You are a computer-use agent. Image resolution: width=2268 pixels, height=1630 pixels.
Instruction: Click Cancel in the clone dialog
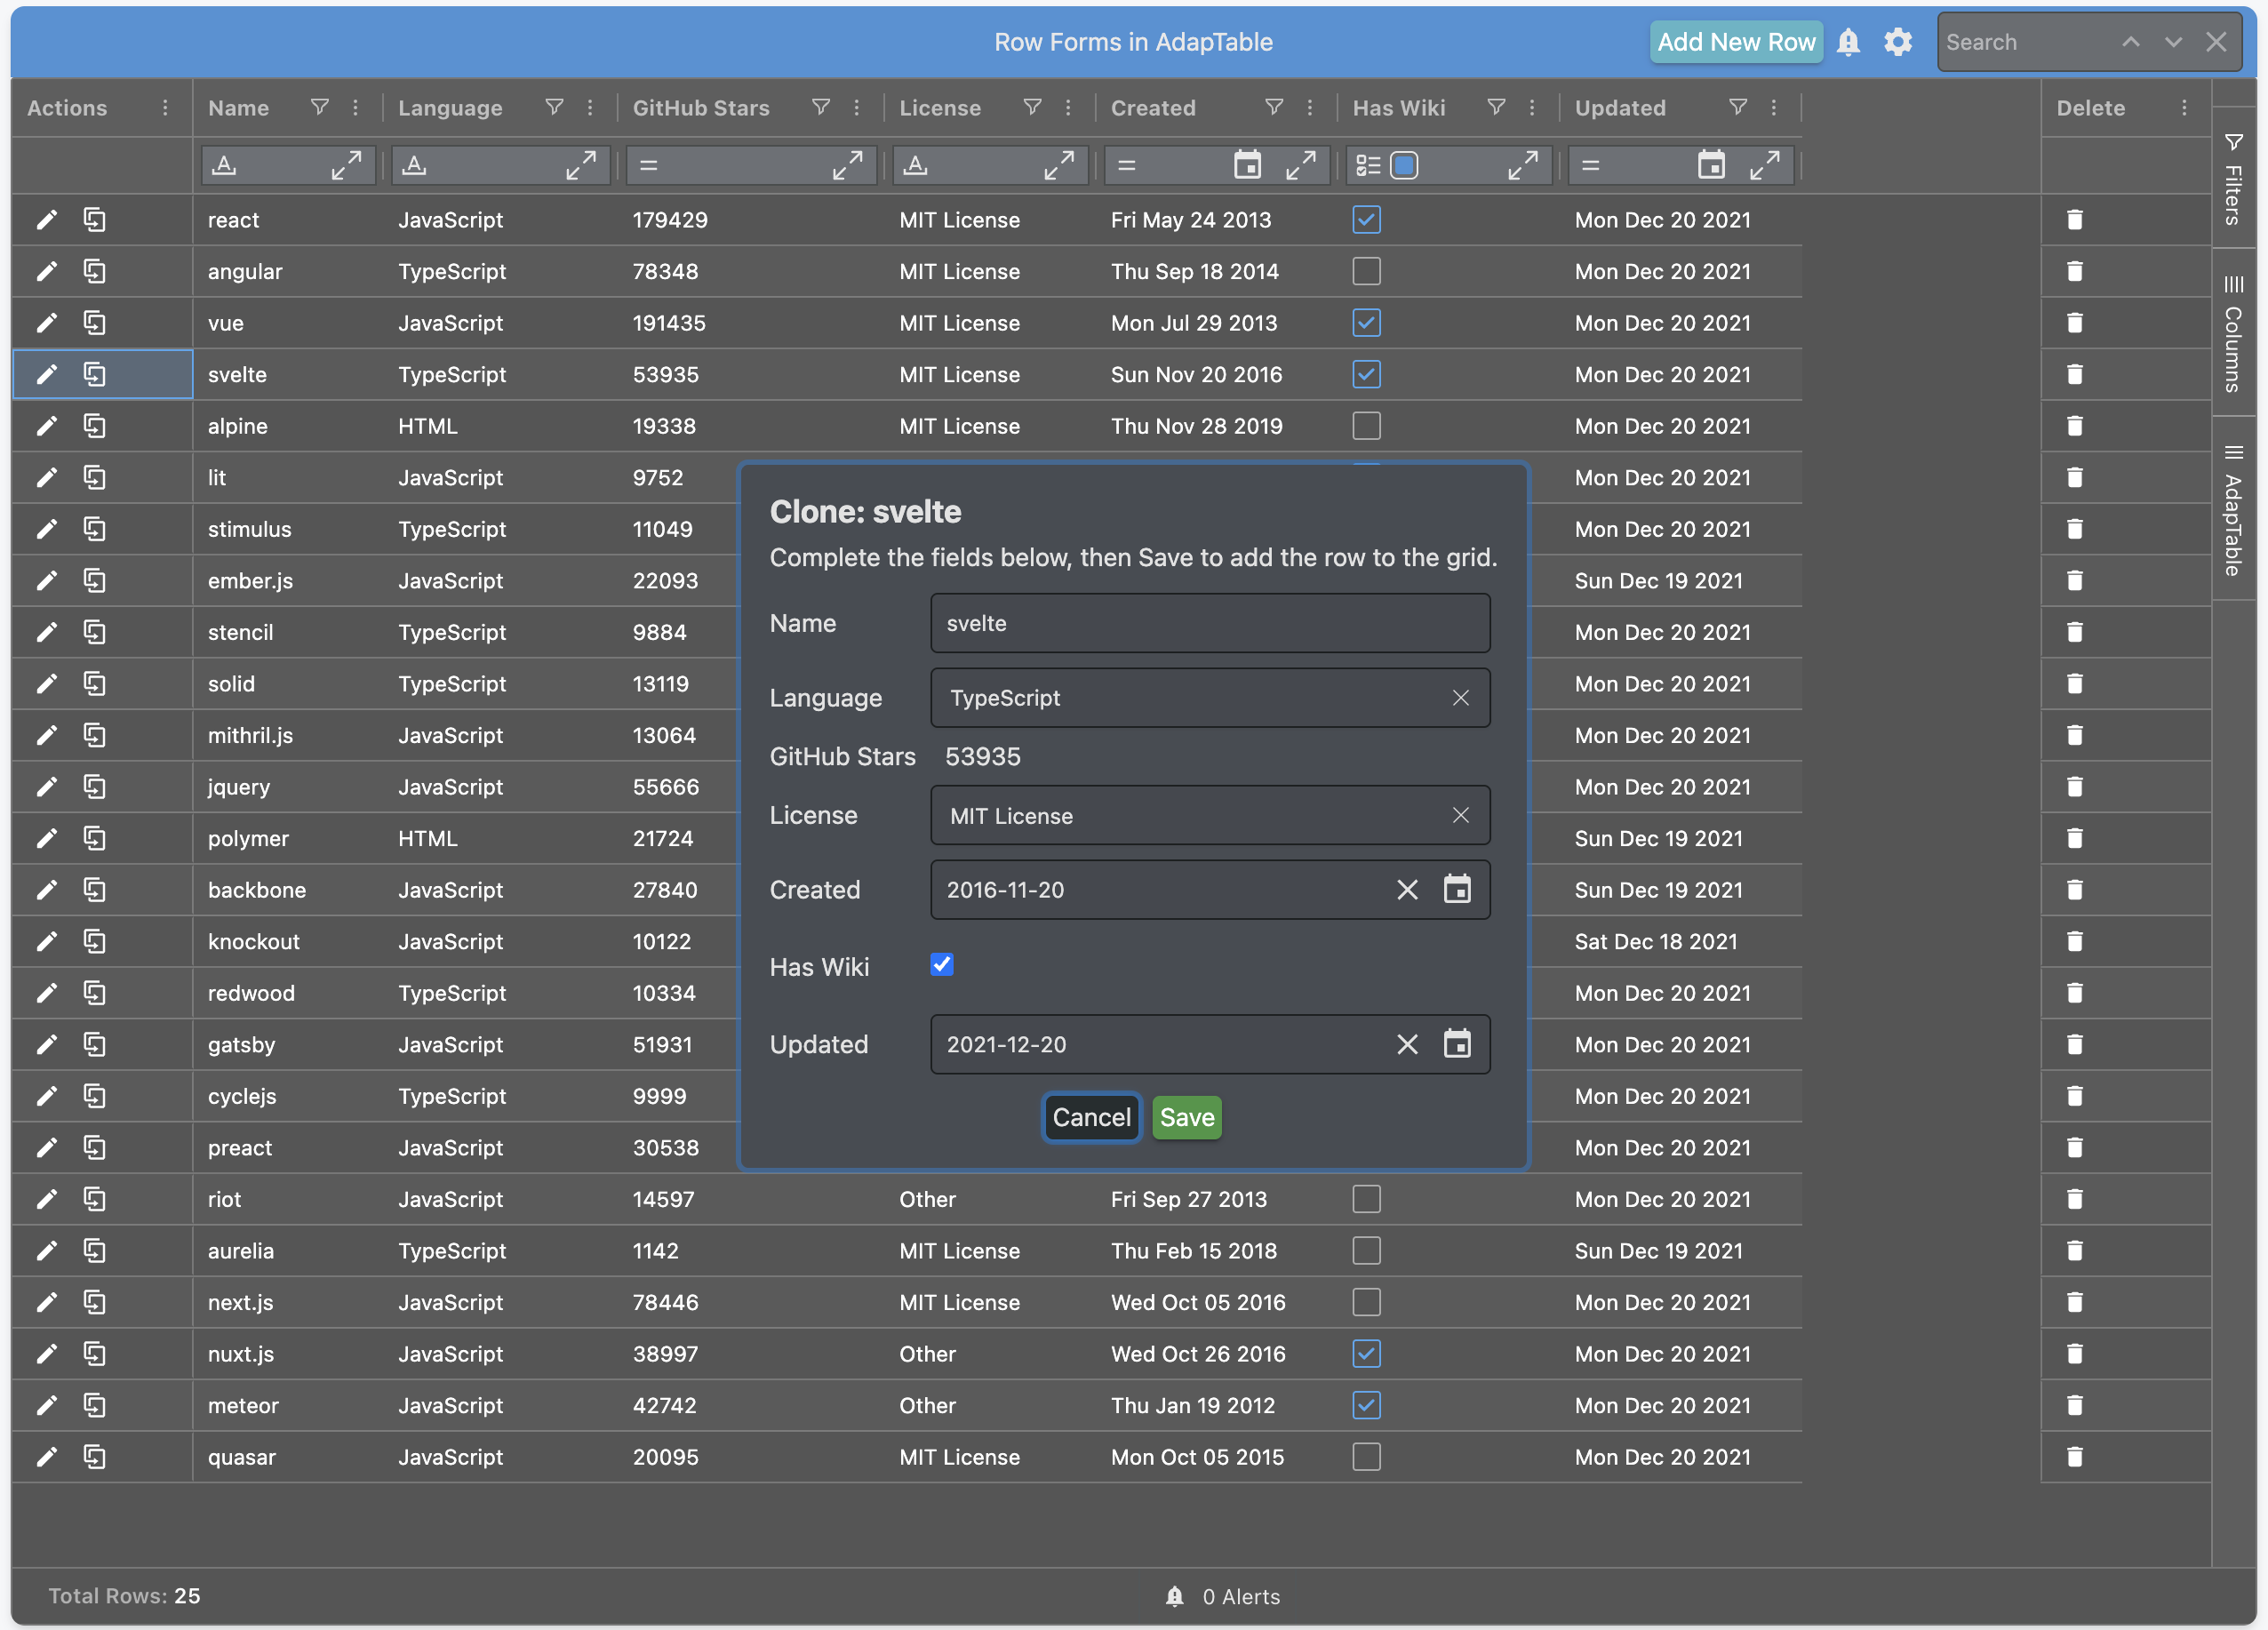pyautogui.click(x=1091, y=1117)
